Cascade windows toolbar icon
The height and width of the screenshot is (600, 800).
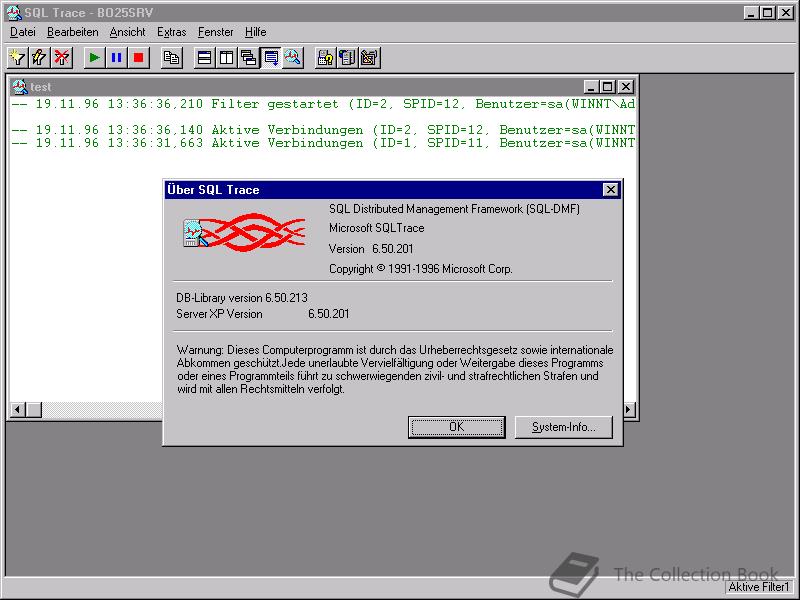tap(248, 58)
